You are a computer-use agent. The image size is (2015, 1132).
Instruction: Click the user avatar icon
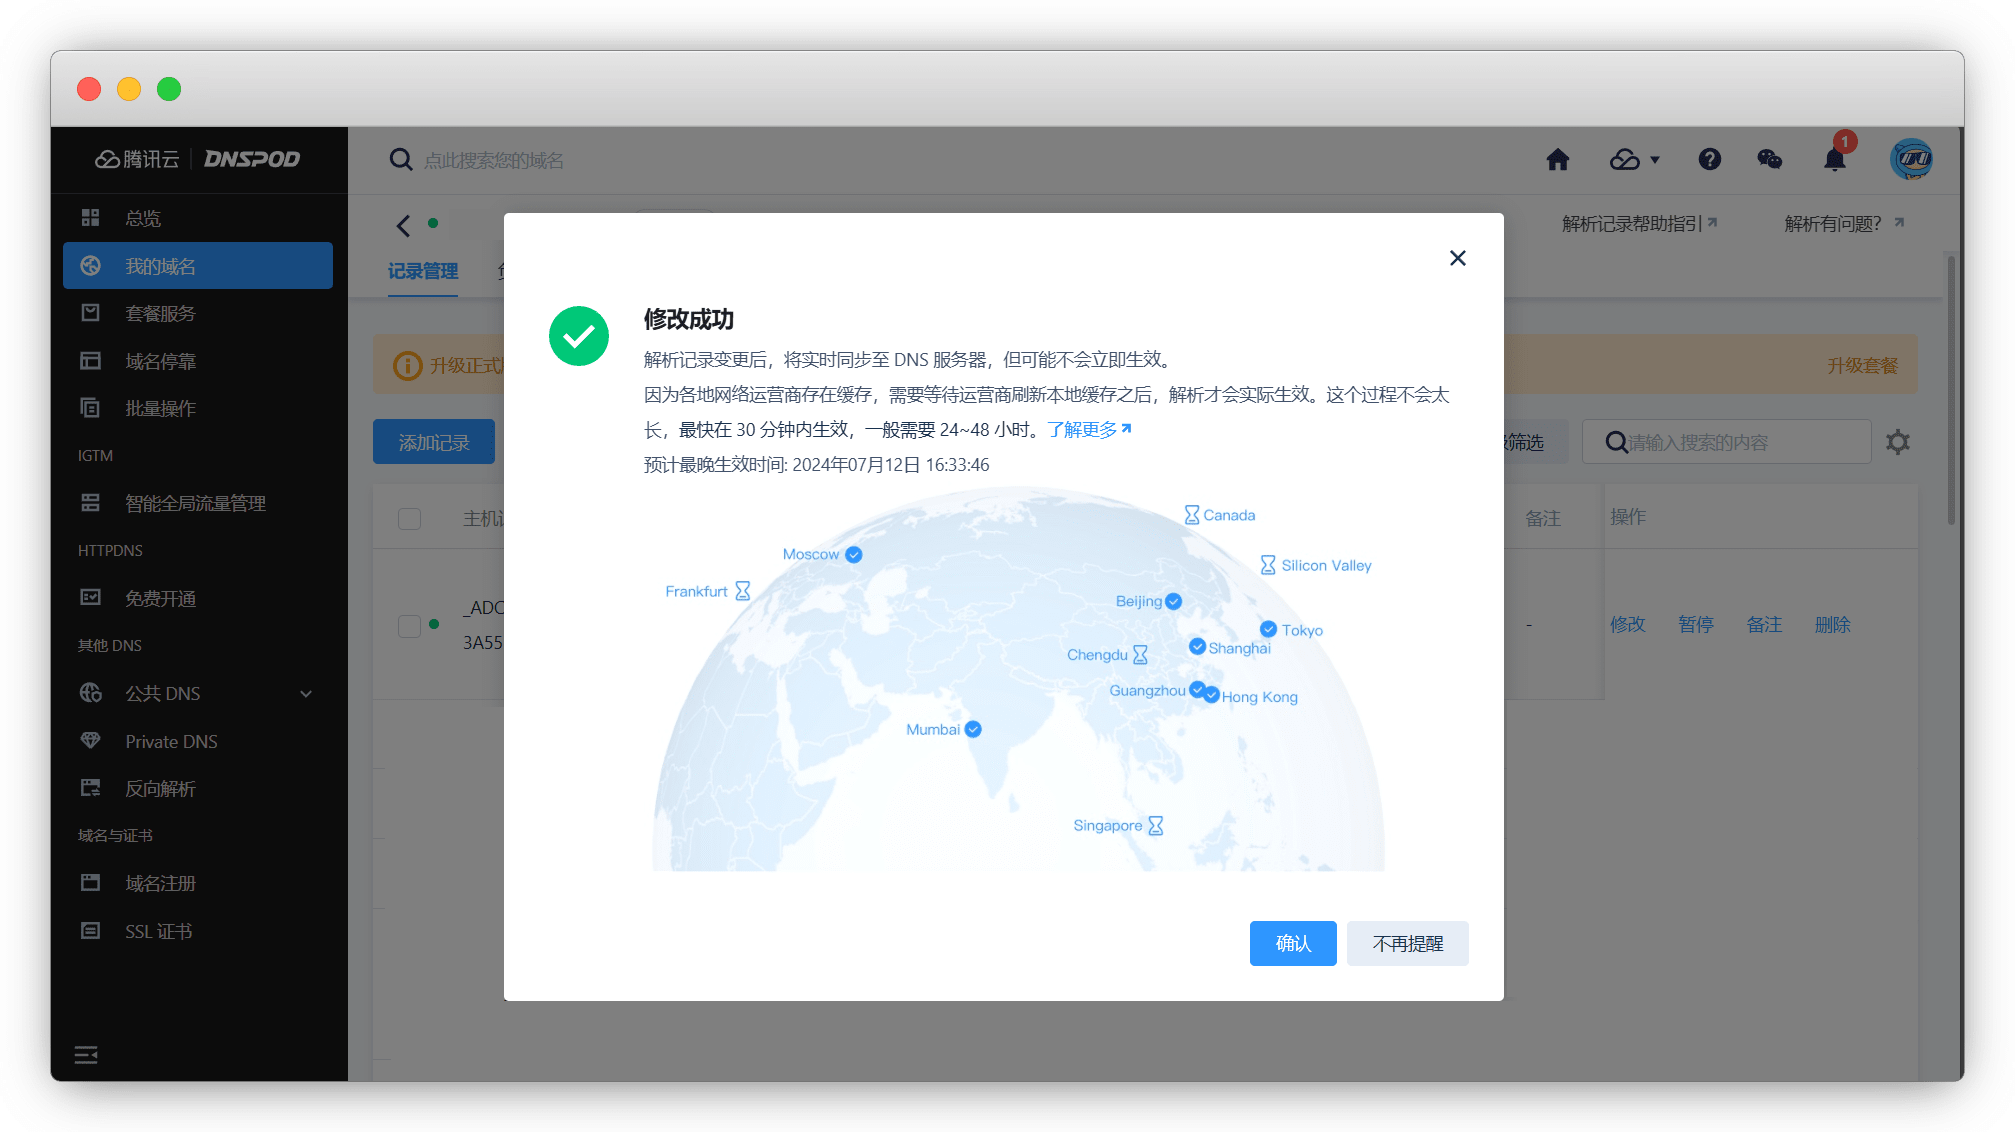click(1911, 160)
